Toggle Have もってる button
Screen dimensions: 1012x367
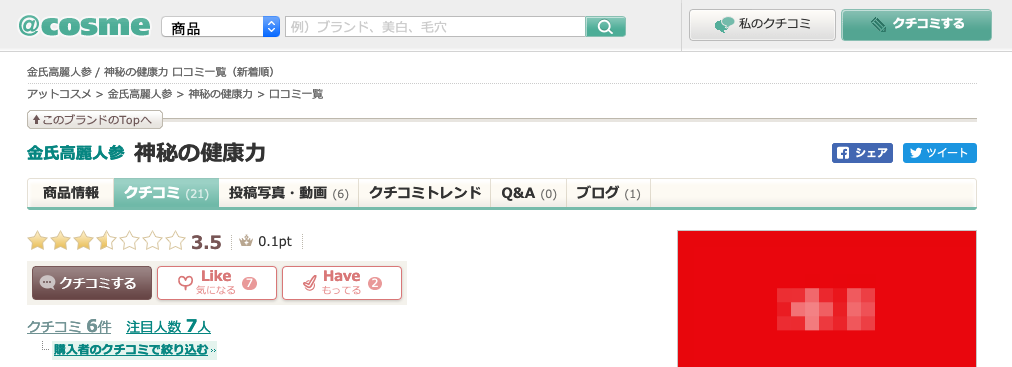342,283
